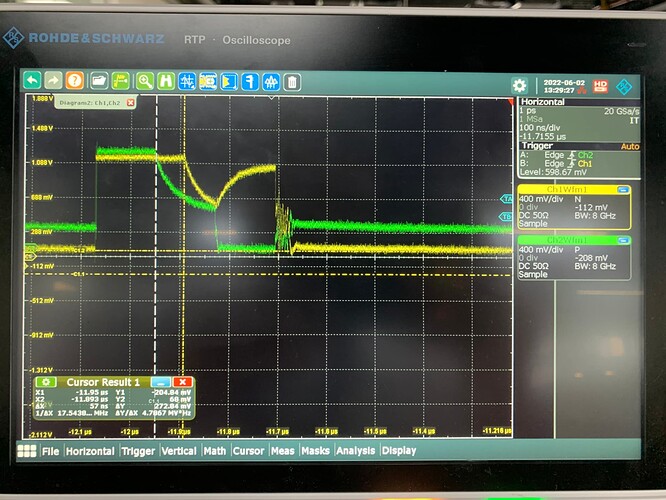Minimize the Ch2Wfm1 signal box
Screen dimensions: 666x500
point(623,240)
